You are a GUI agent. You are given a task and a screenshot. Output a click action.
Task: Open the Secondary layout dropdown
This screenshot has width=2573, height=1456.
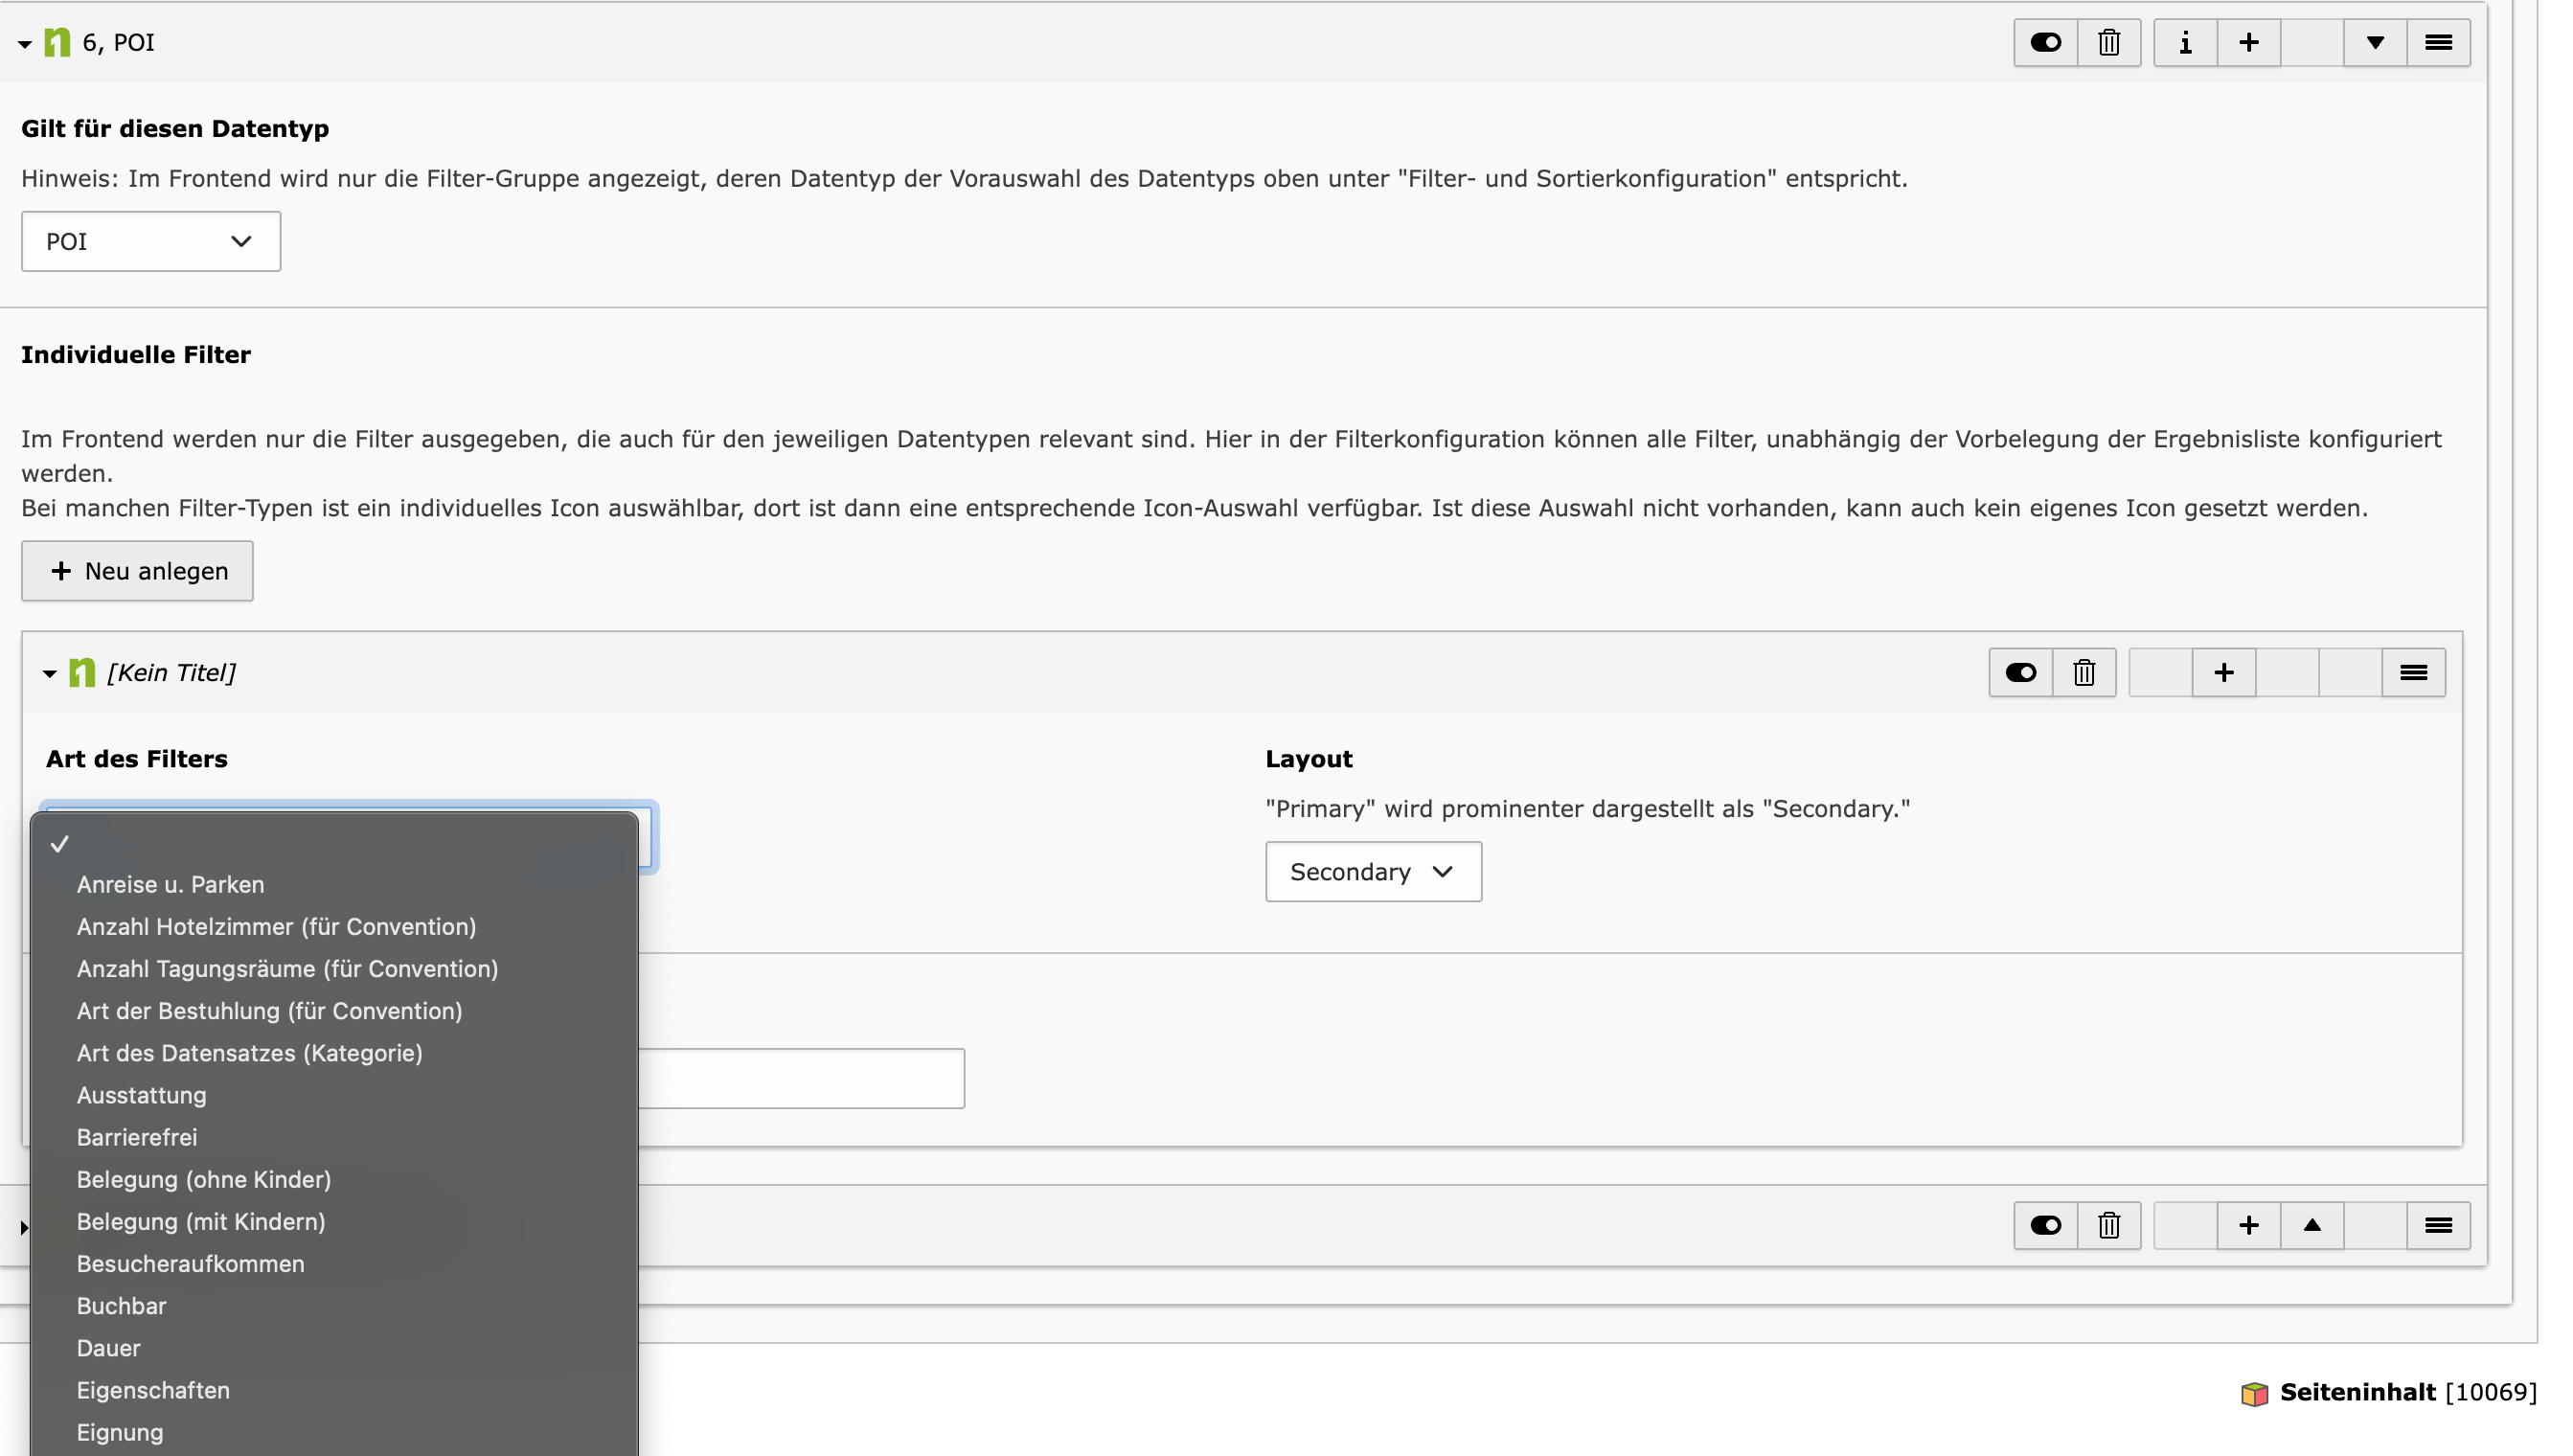point(1372,871)
